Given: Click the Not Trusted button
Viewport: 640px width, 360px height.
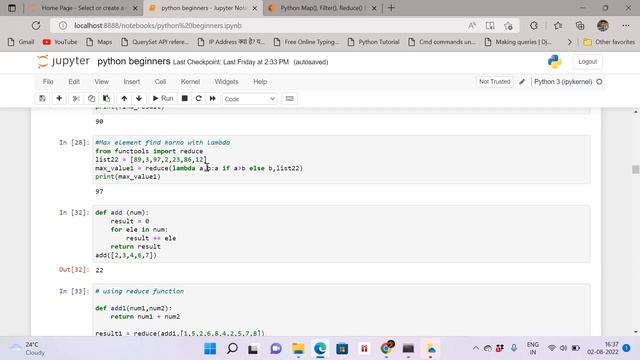Looking at the screenshot, I should [495, 82].
